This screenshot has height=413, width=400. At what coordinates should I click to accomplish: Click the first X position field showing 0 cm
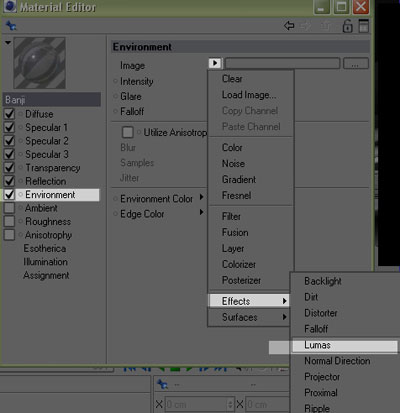click(x=196, y=405)
